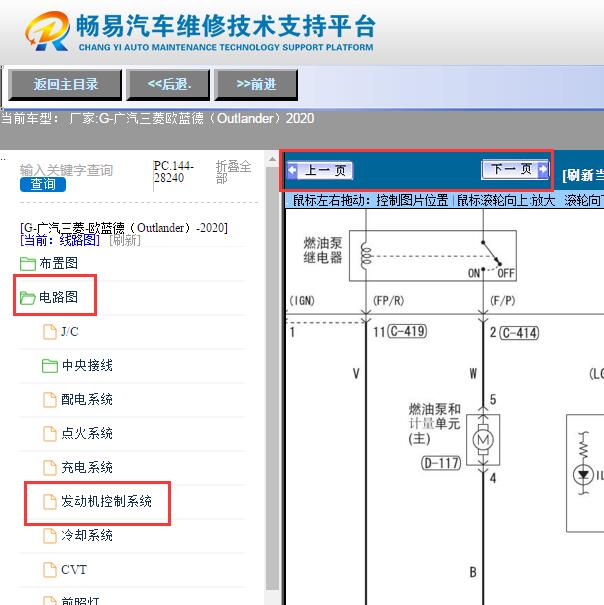Screen dimensions: 604x605
Task: Open the 前照灯 entry
Action: coord(80,600)
